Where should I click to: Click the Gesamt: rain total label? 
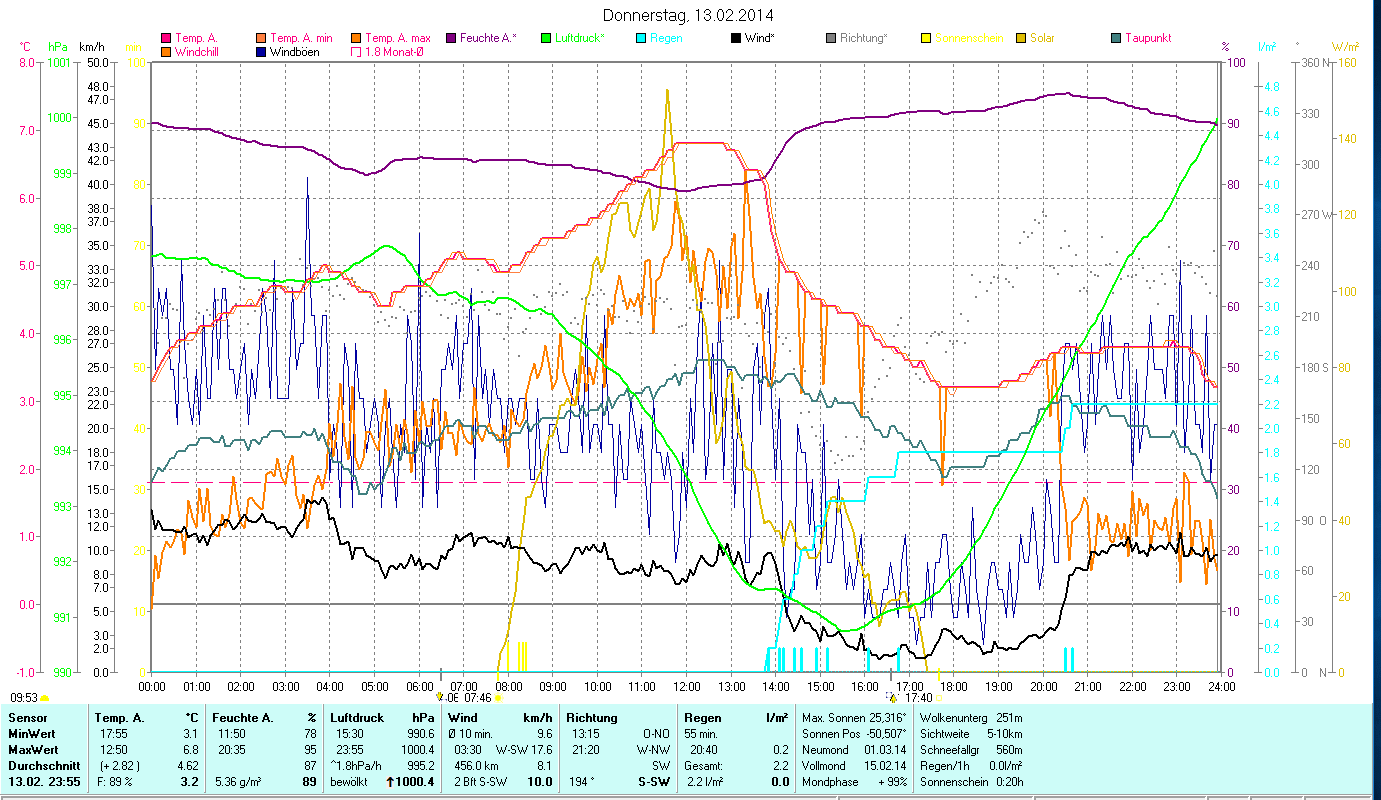tap(703, 765)
